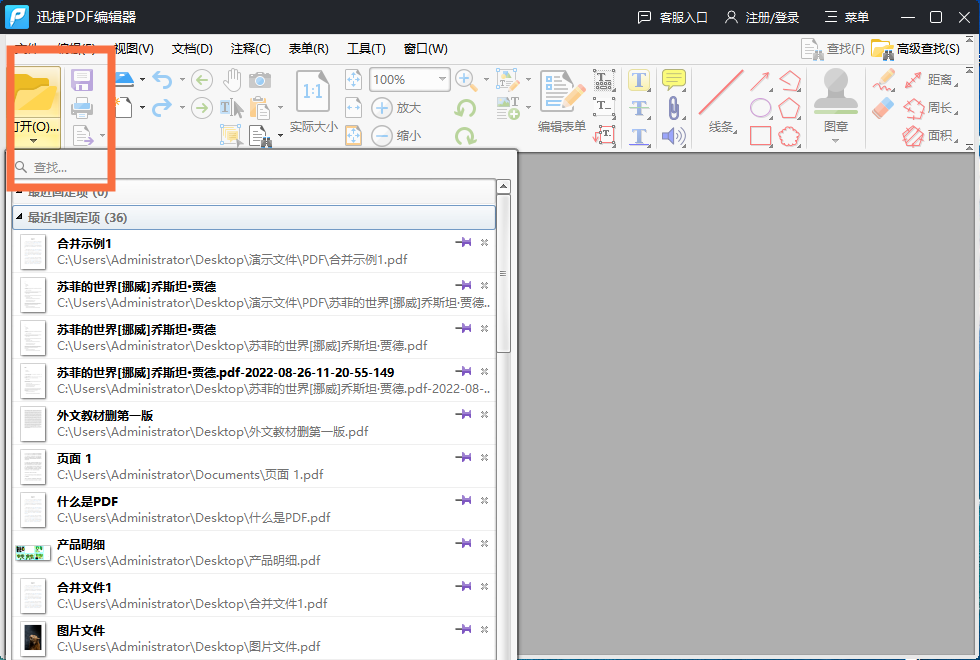Click the 客服入口 link

tap(672, 18)
